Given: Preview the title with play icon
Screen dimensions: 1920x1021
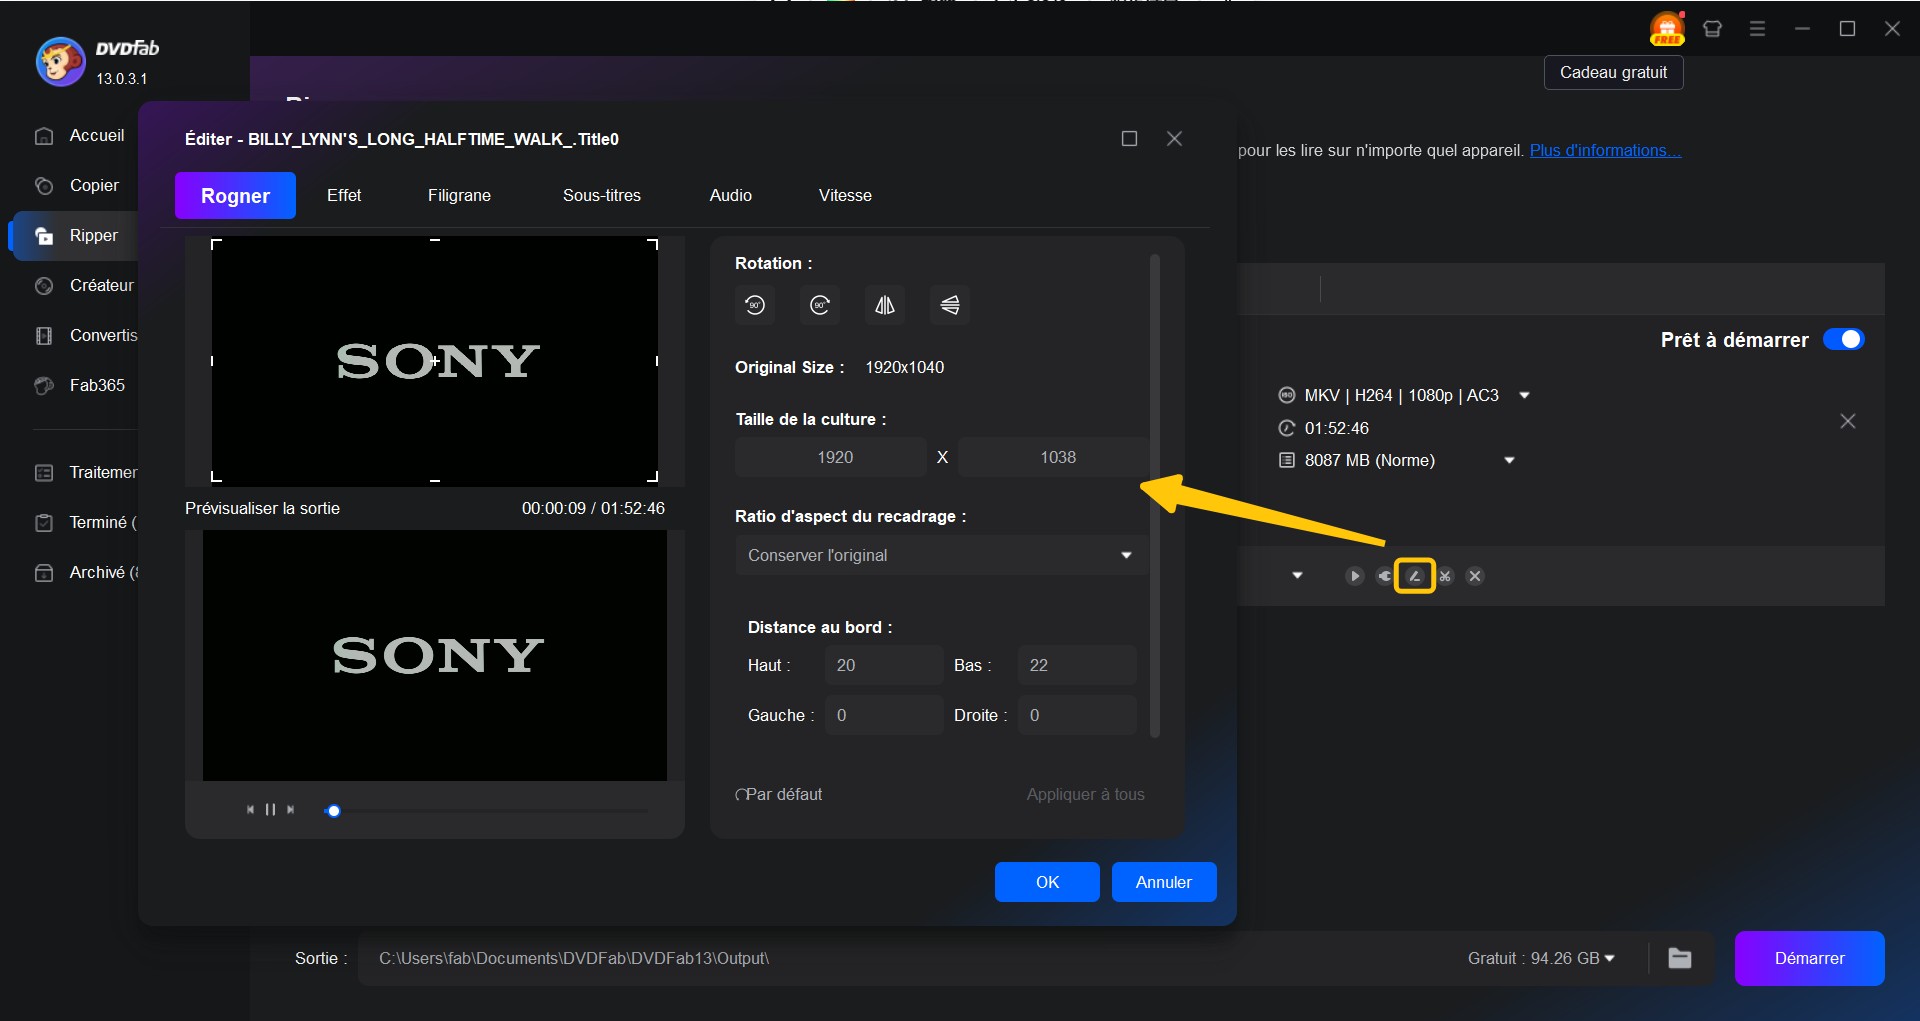Looking at the screenshot, I should 1354,576.
